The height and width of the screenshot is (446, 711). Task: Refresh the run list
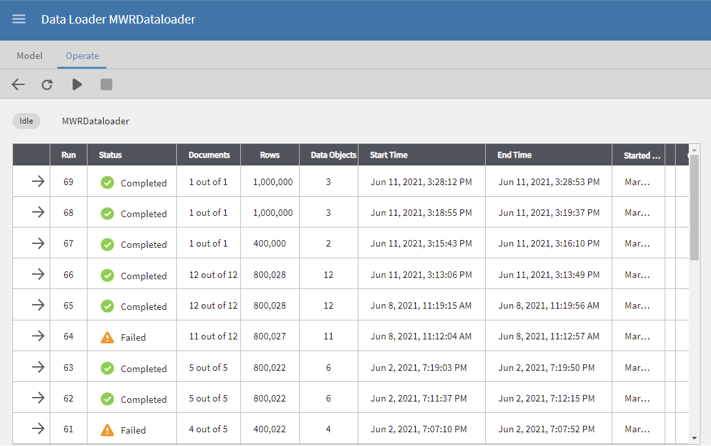47,85
